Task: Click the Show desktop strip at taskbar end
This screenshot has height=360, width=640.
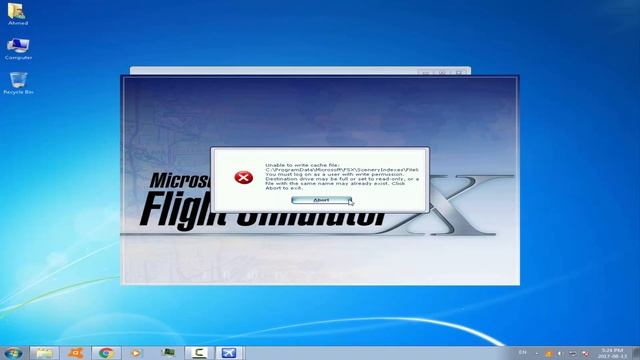Action: pyautogui.click(x=636, y=353)
